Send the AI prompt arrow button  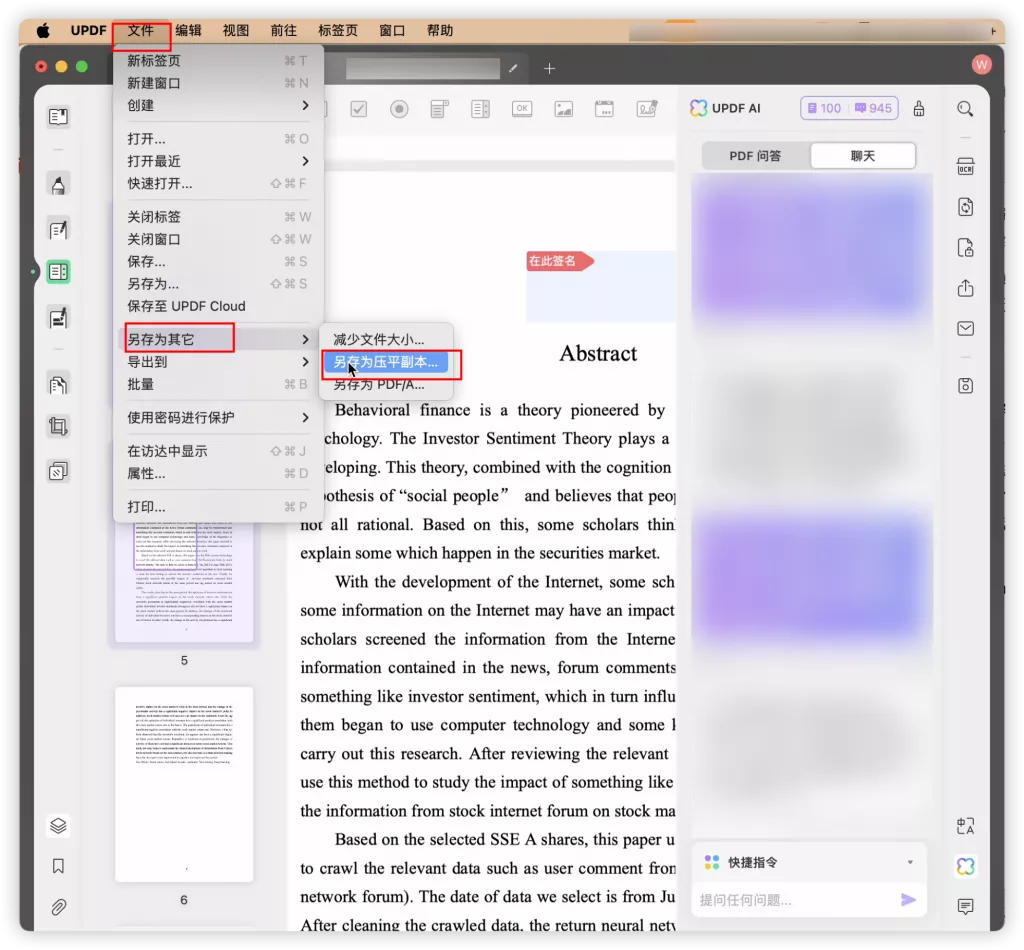tap(908, 900)
